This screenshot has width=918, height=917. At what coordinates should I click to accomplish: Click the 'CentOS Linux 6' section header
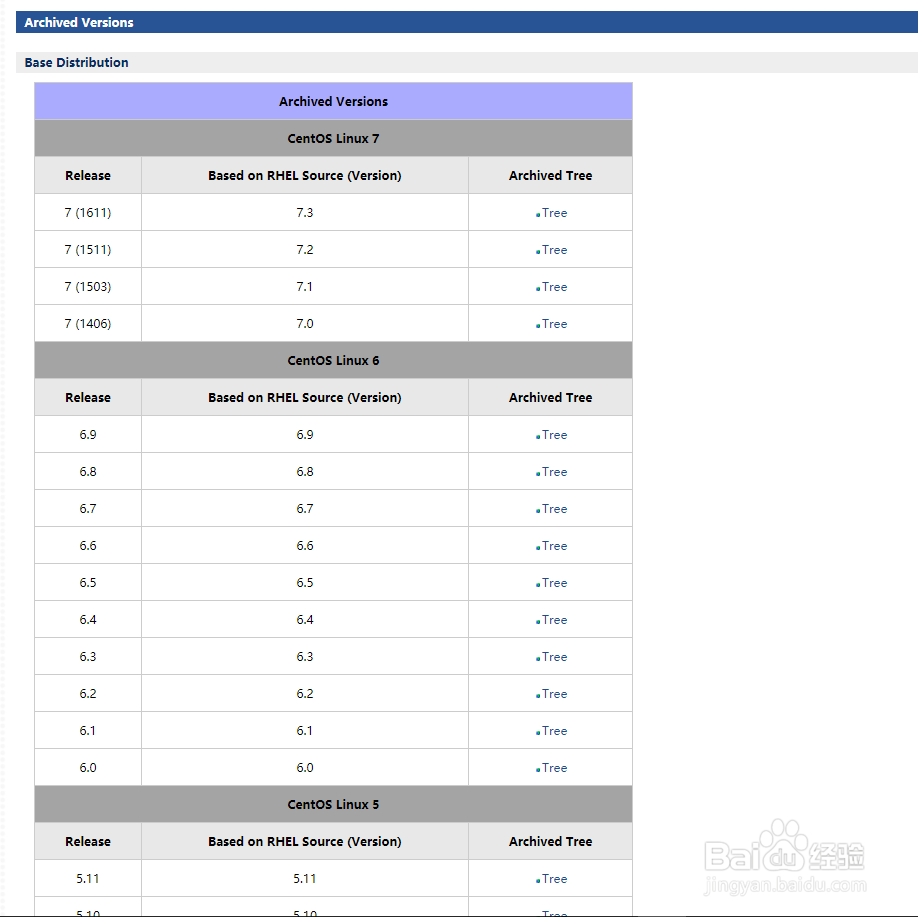tap(333, 360)
